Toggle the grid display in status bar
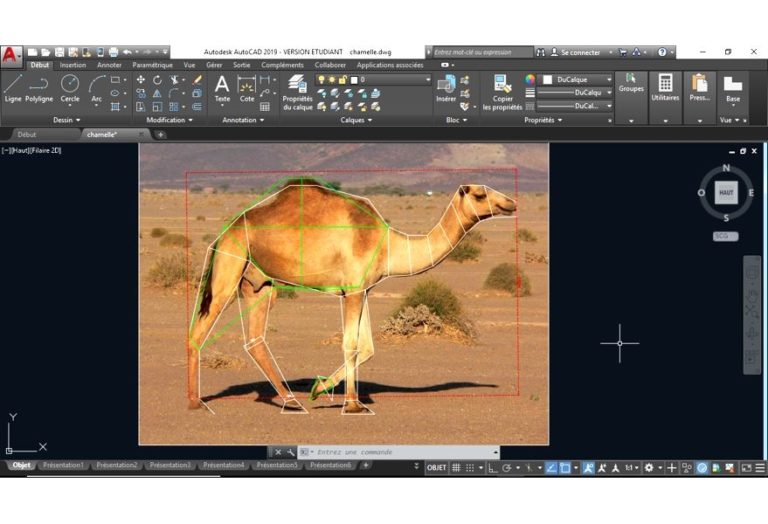This screenshot has width=768, height=524. pyautogui.click(x=456, y=468)
